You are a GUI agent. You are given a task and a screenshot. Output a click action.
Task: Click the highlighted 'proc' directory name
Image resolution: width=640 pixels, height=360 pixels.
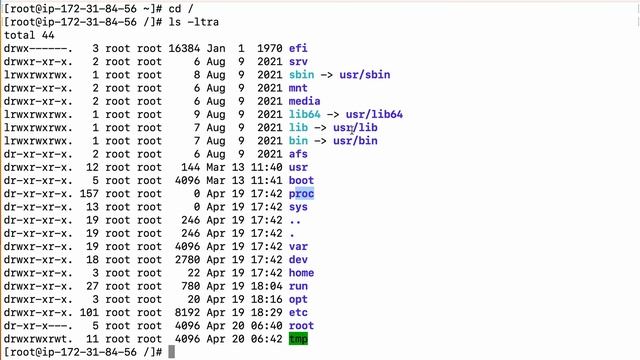coord(301,193)
